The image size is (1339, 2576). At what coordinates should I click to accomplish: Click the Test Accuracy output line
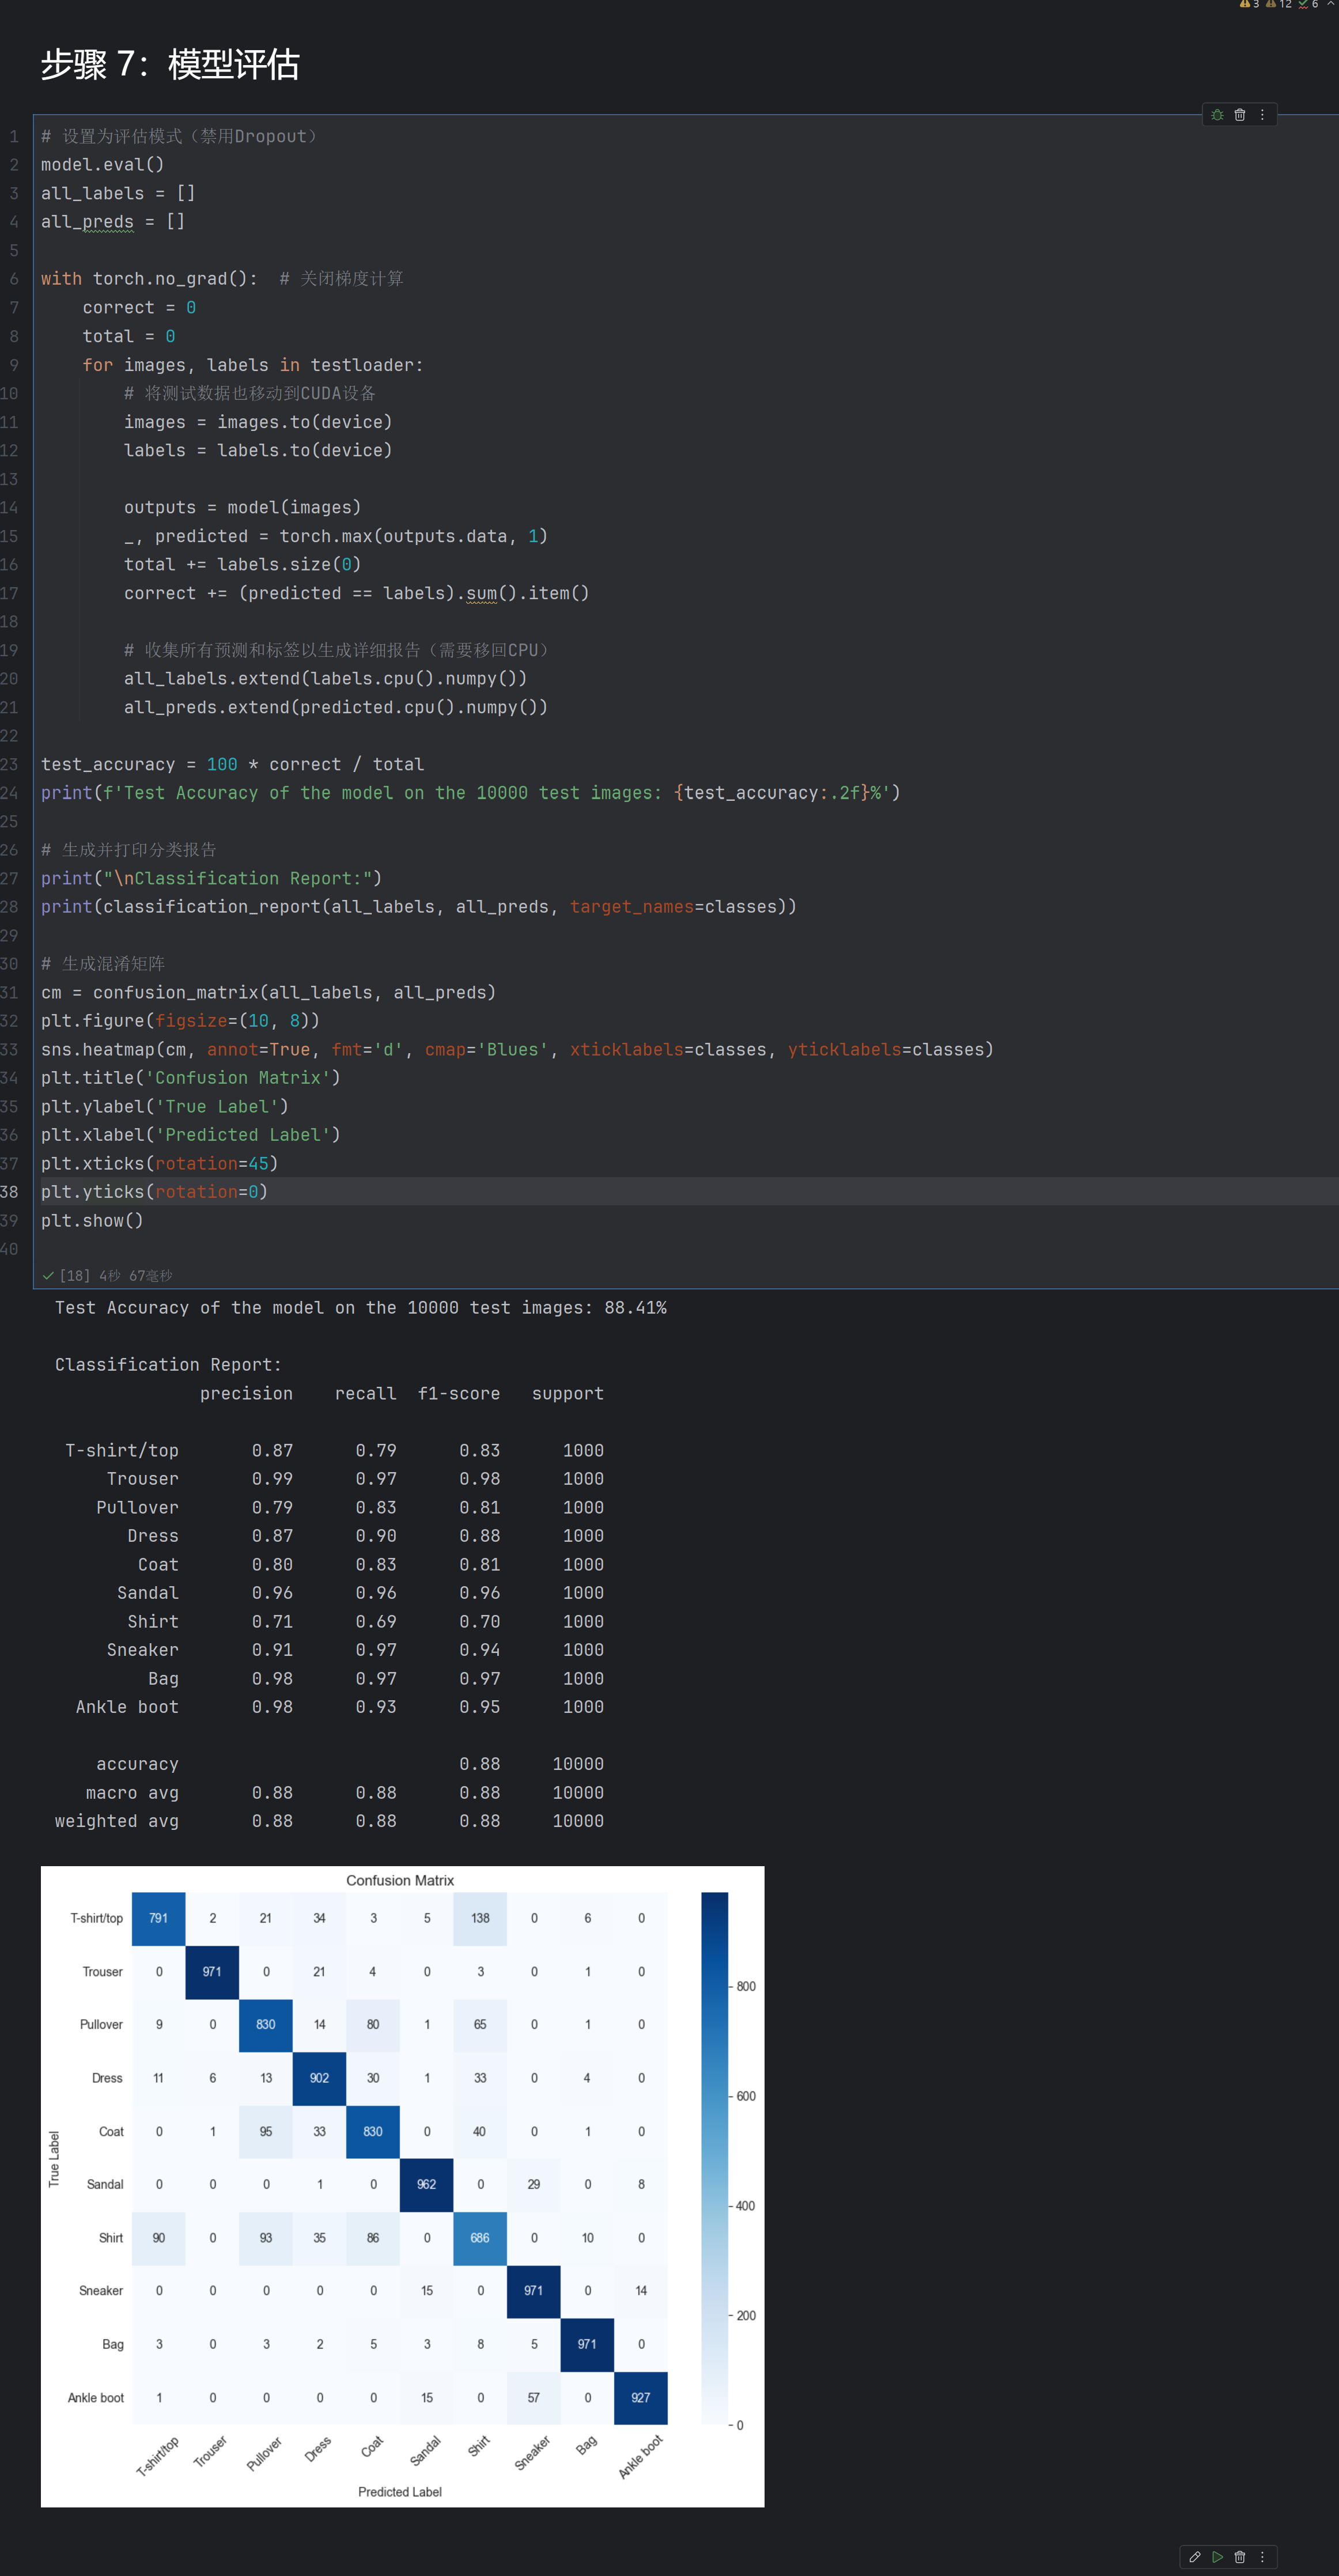(x=361, y=1307)
